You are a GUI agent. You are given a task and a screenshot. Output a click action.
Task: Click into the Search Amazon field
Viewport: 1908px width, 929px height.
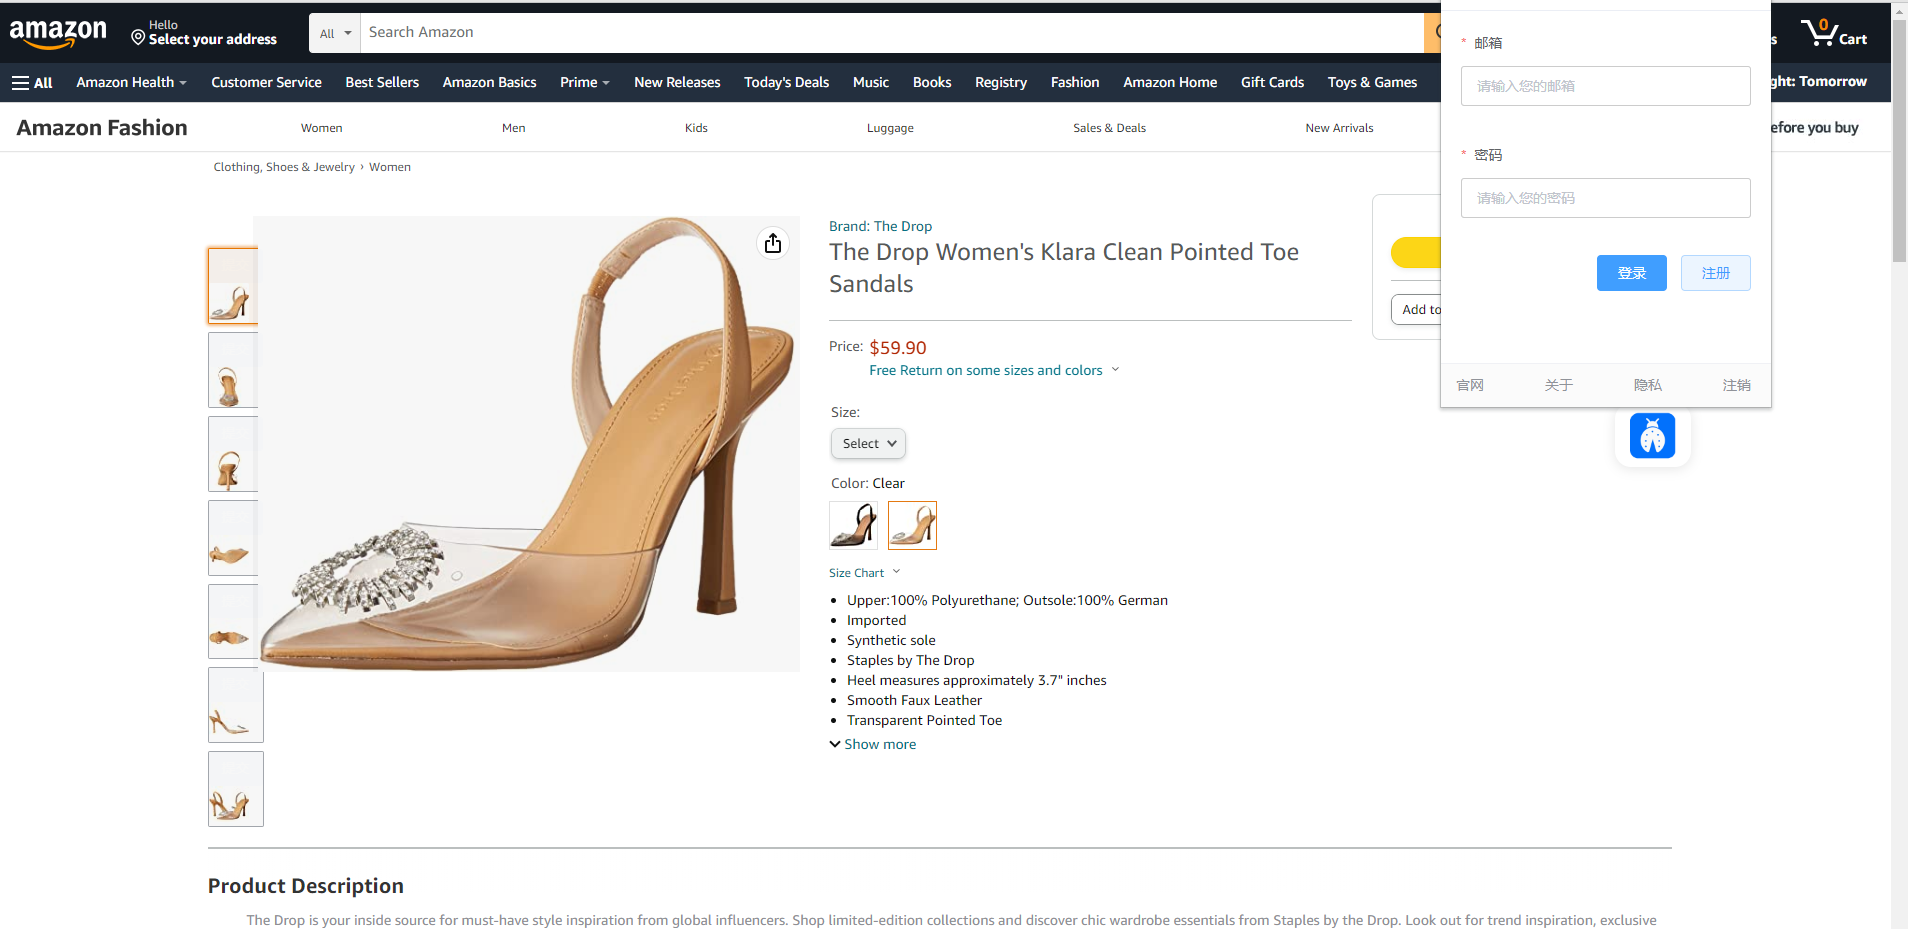pyautogui.click(x=891, y=33)
